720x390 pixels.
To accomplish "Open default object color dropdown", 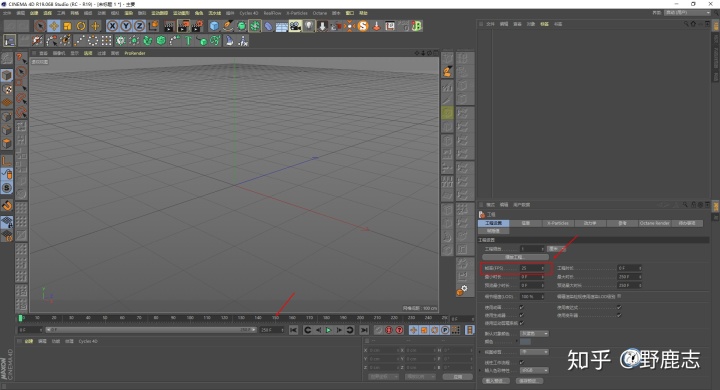I will coord(534,333).
